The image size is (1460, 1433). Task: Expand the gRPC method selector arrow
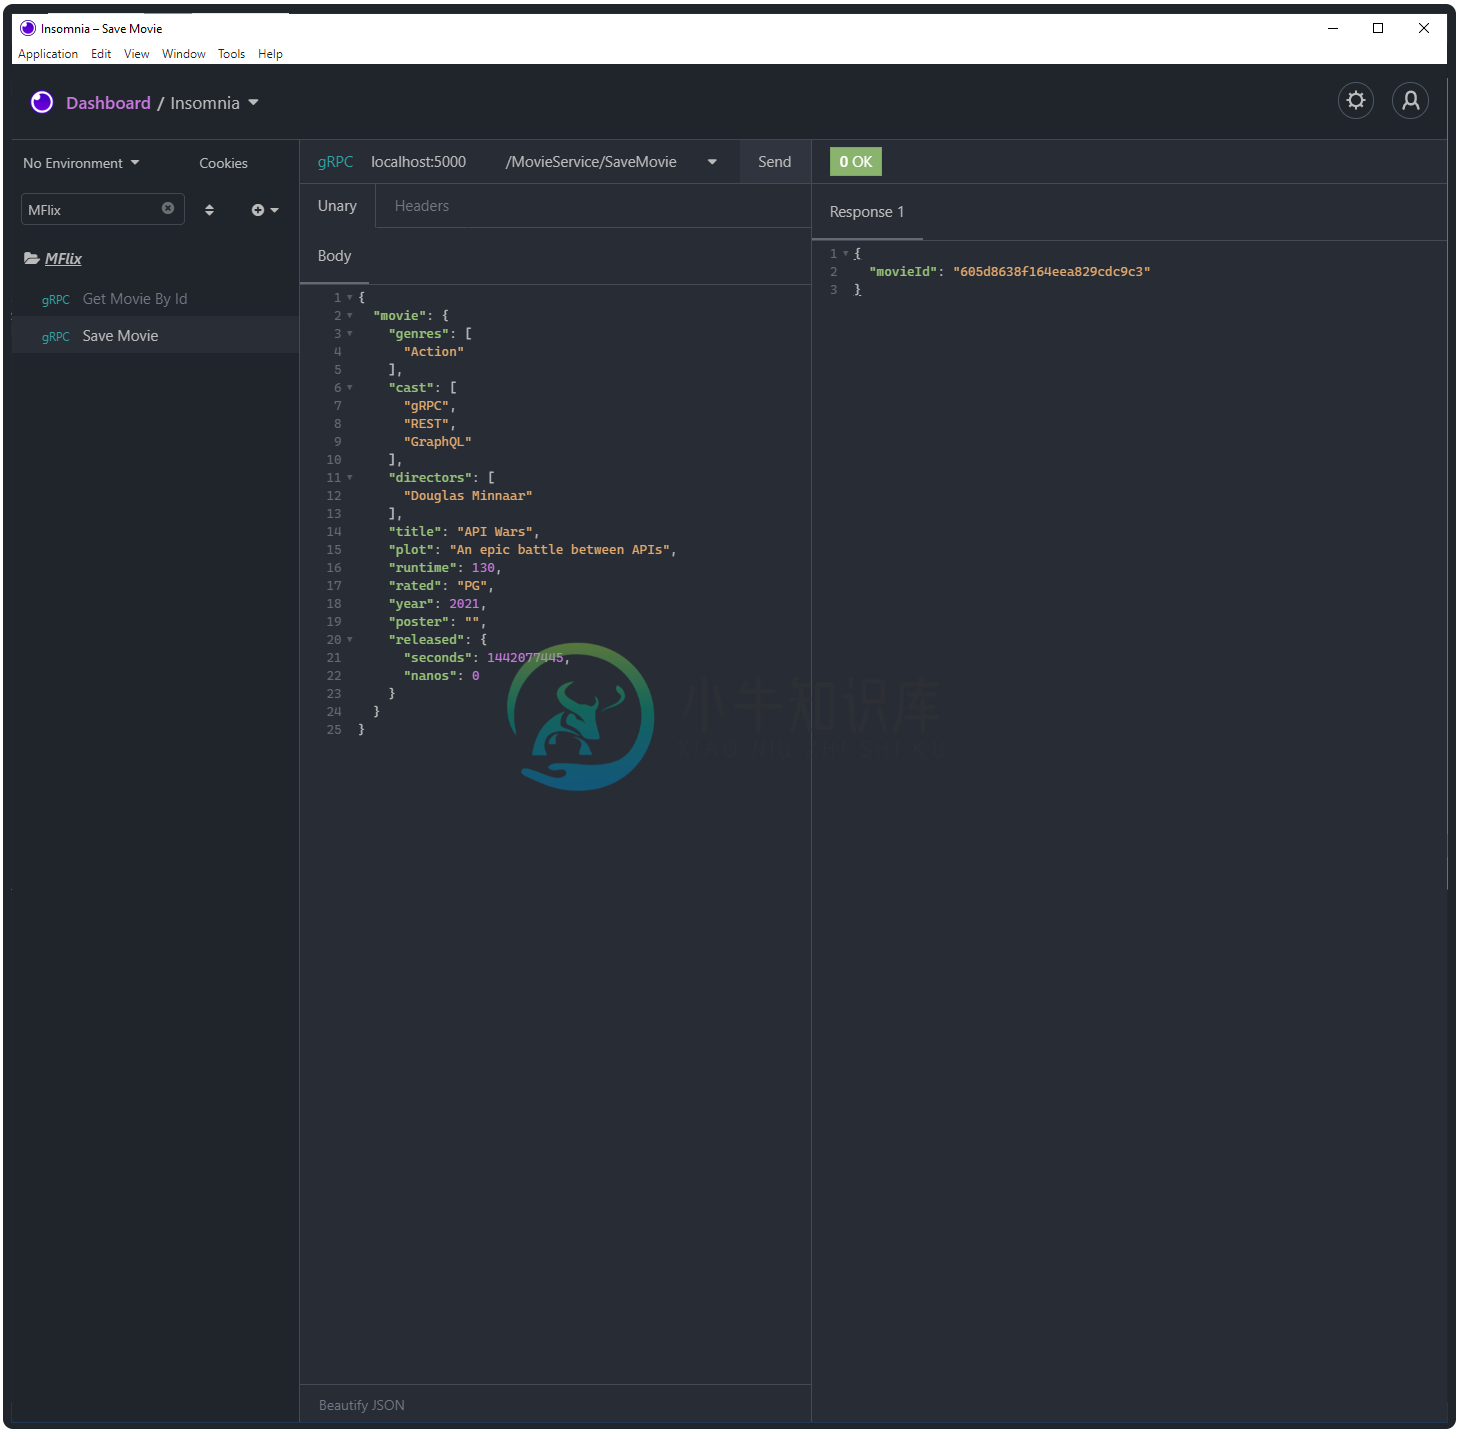[712, 162]
